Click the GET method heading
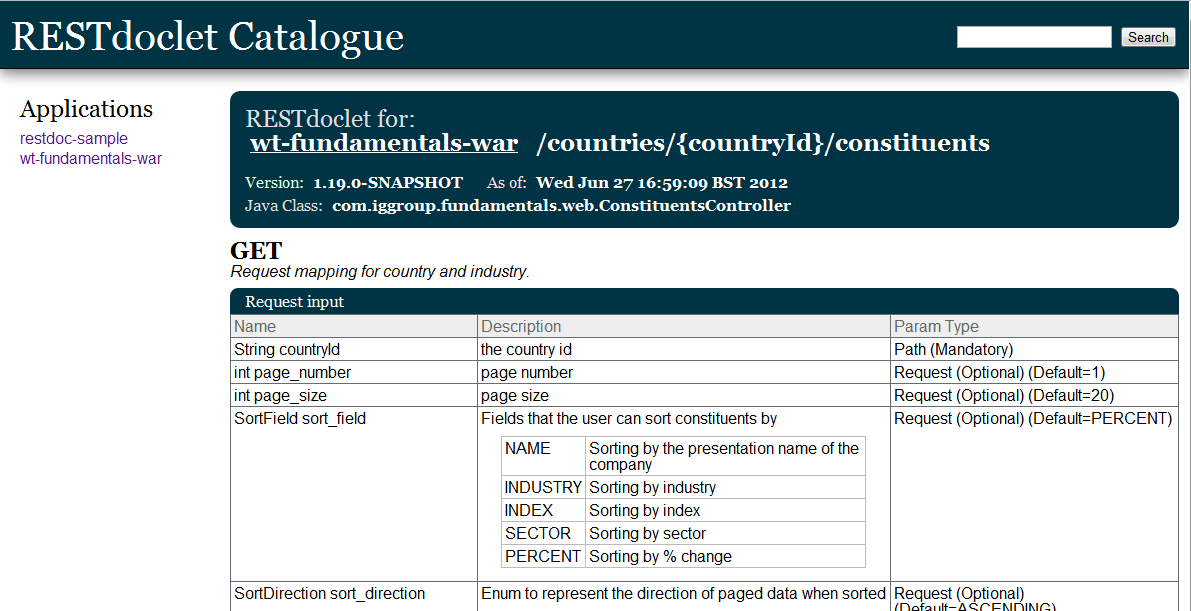The width and height of the screenshot is (1191, 611). [256, 251]
